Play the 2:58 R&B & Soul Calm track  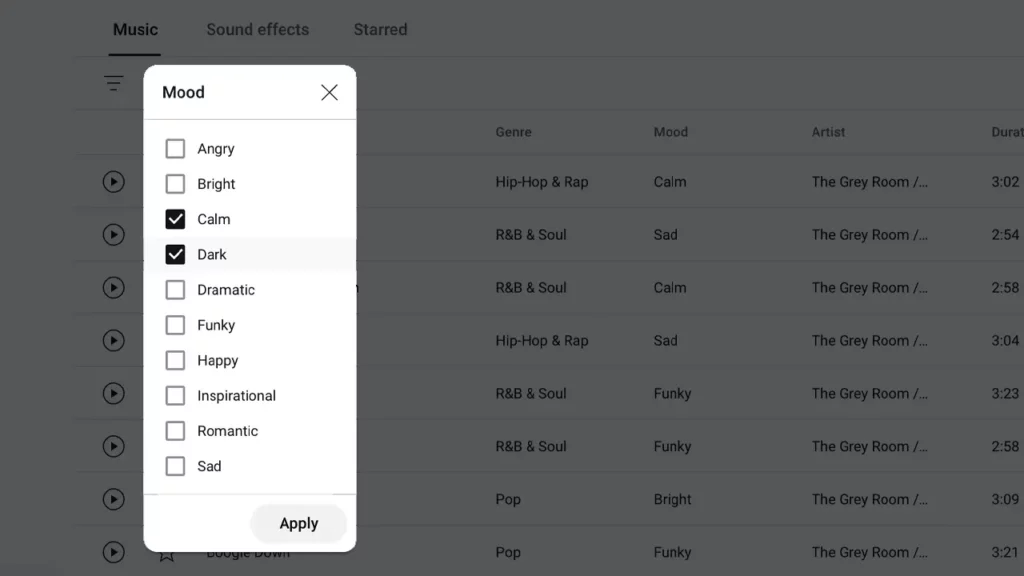click(114, 287)
